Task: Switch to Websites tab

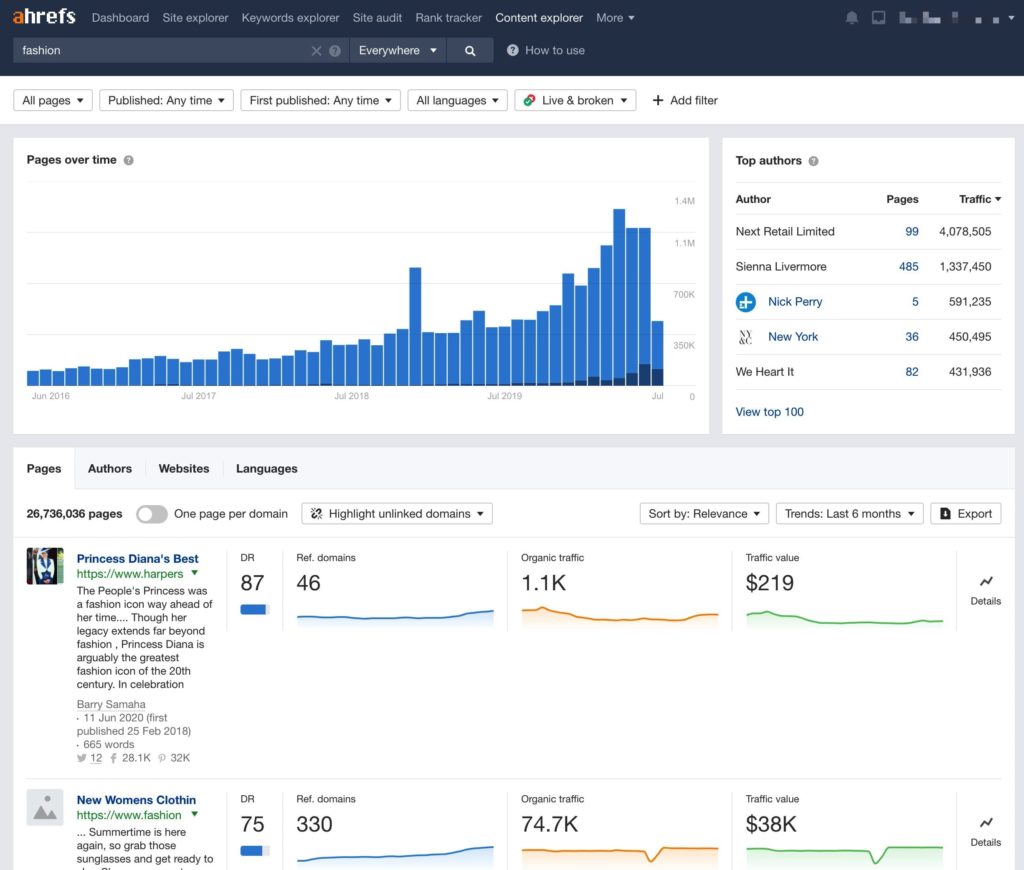Action: tap(184, 468)
